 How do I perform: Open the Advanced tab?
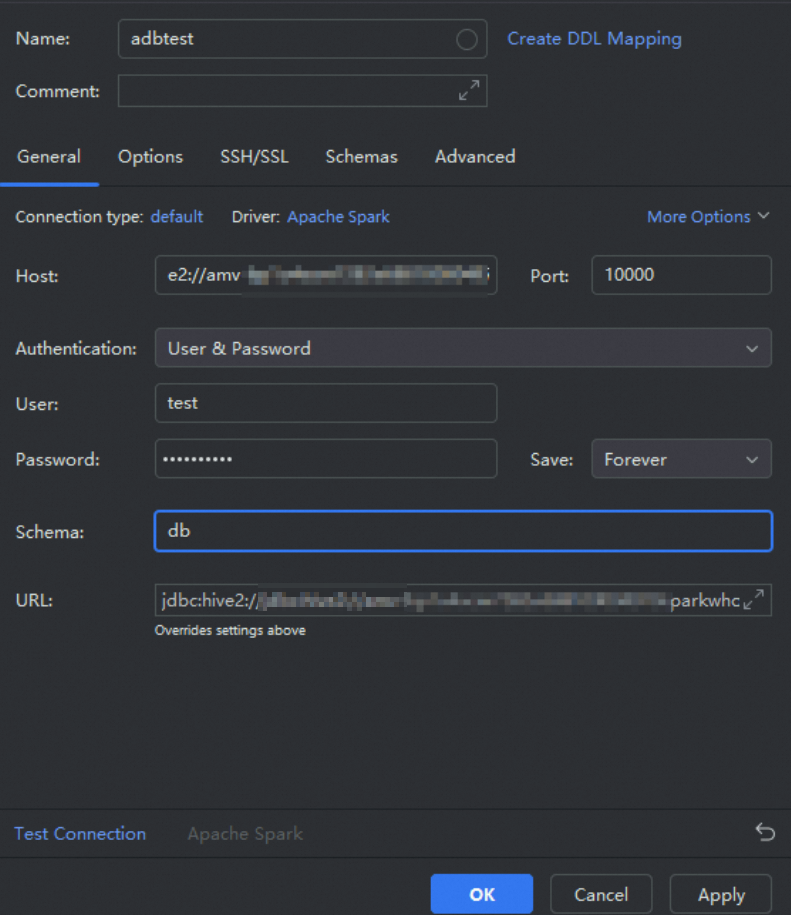pyautogui.click(x=475, y=156)
